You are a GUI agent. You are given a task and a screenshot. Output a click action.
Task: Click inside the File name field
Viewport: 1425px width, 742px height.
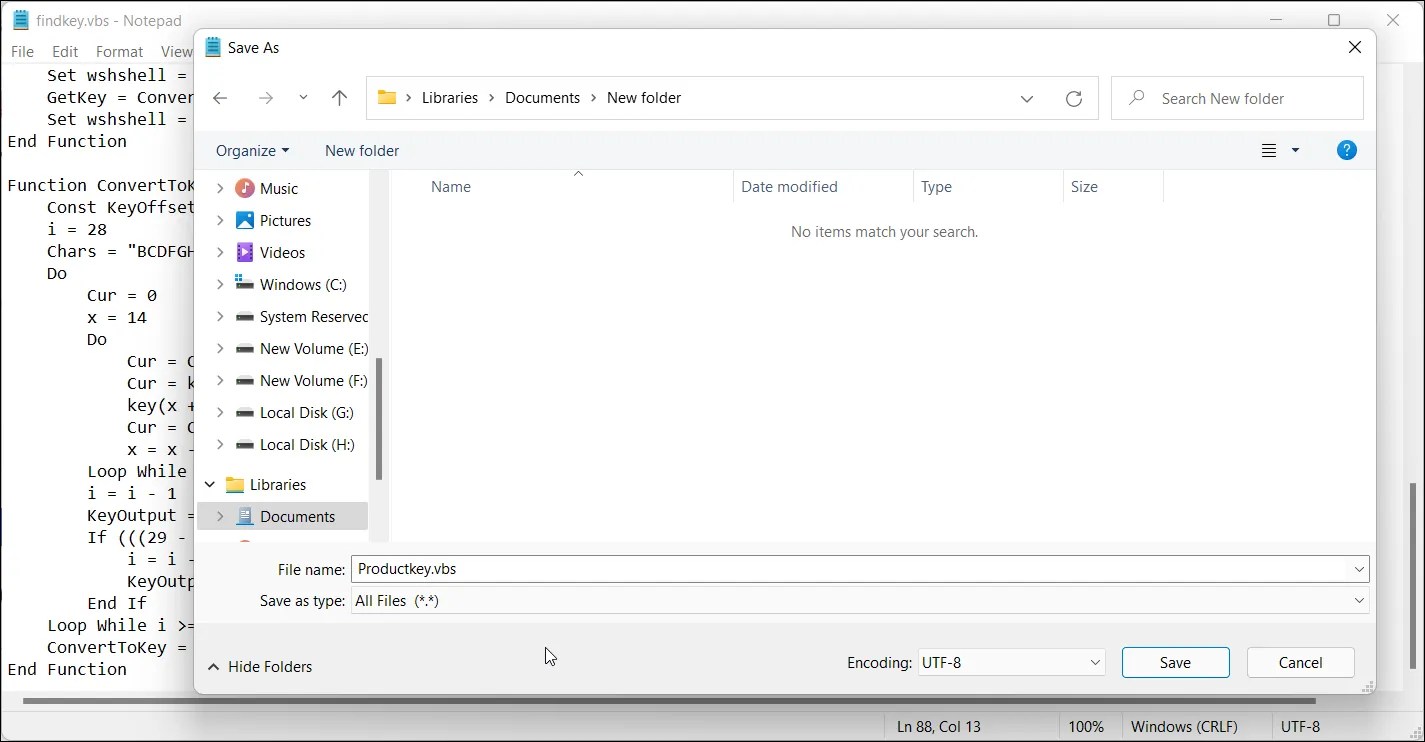700,568
